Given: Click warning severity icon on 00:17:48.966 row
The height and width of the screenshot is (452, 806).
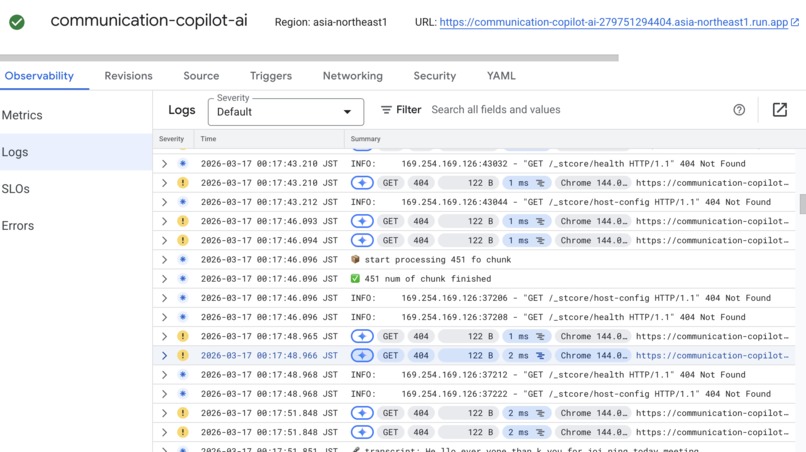Looking at the screenshot, I should tap(182, 355).
